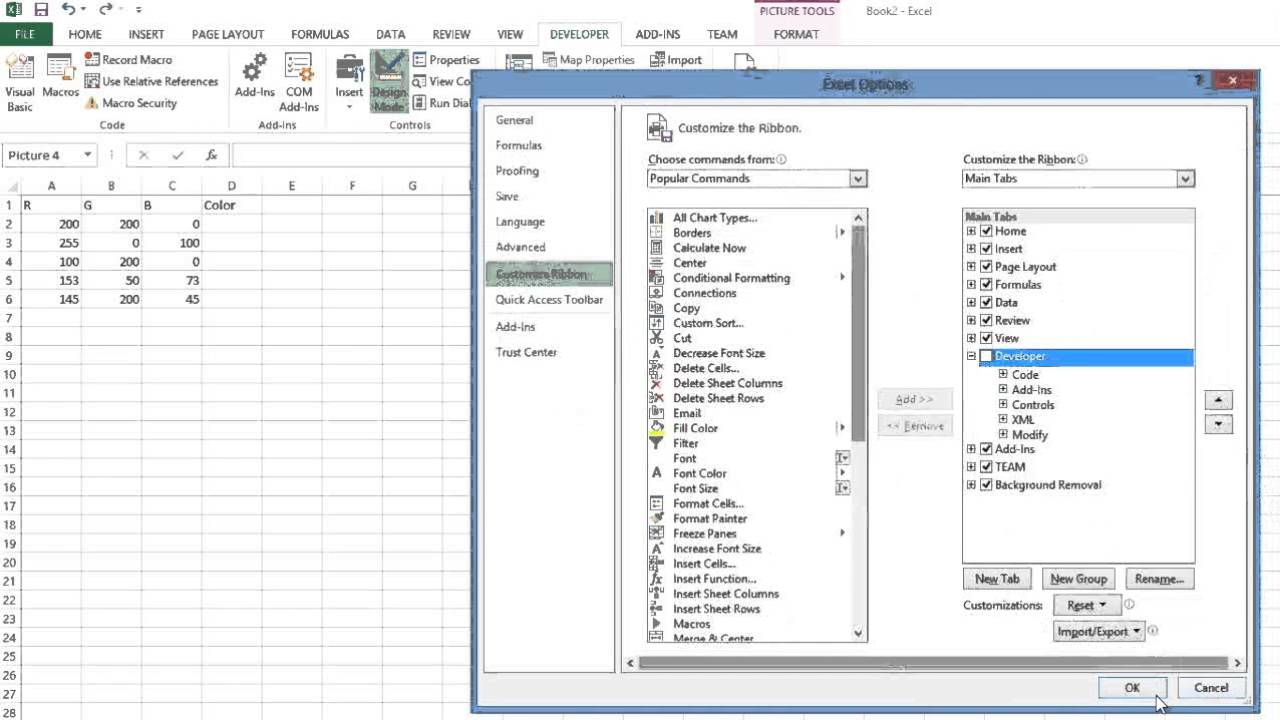The height and width of the screenshot is (720, 1280).
Task: Click the Rename button
Action: point(1159,579)
